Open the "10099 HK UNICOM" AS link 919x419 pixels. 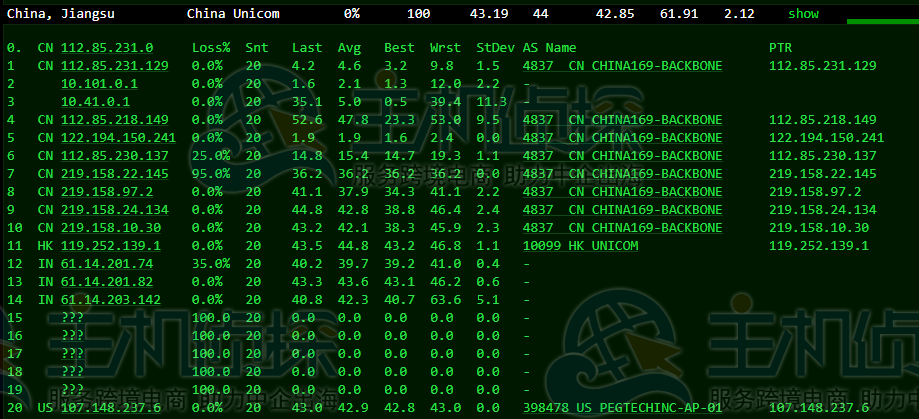(579, 246)
